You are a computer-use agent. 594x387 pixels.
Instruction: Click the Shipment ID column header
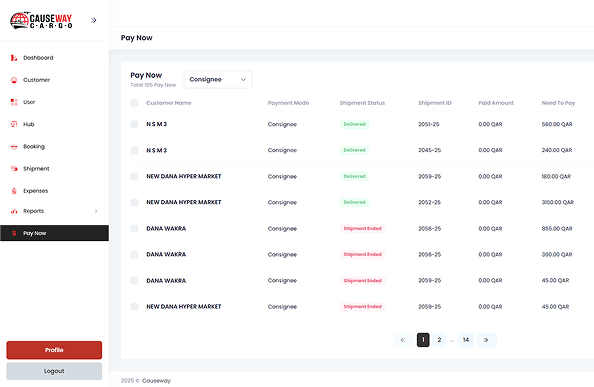click(x=435, y=103)
